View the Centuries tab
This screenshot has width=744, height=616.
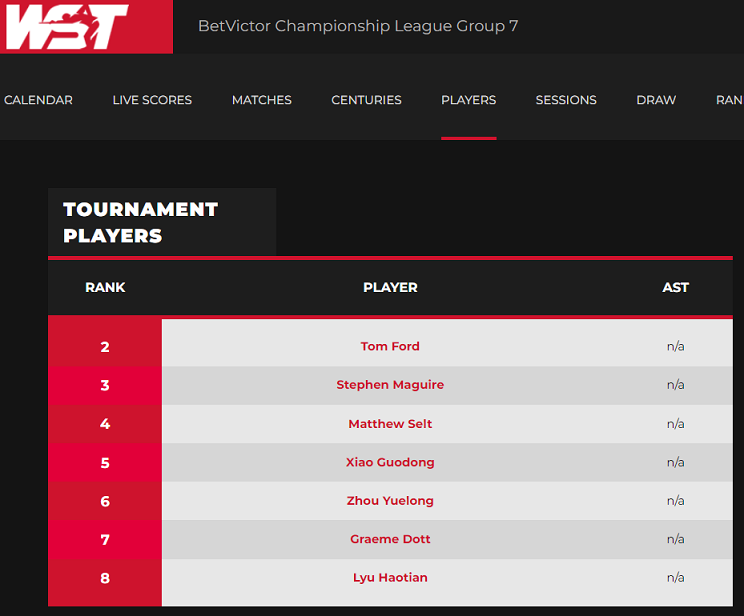click(x=366, y=100)
